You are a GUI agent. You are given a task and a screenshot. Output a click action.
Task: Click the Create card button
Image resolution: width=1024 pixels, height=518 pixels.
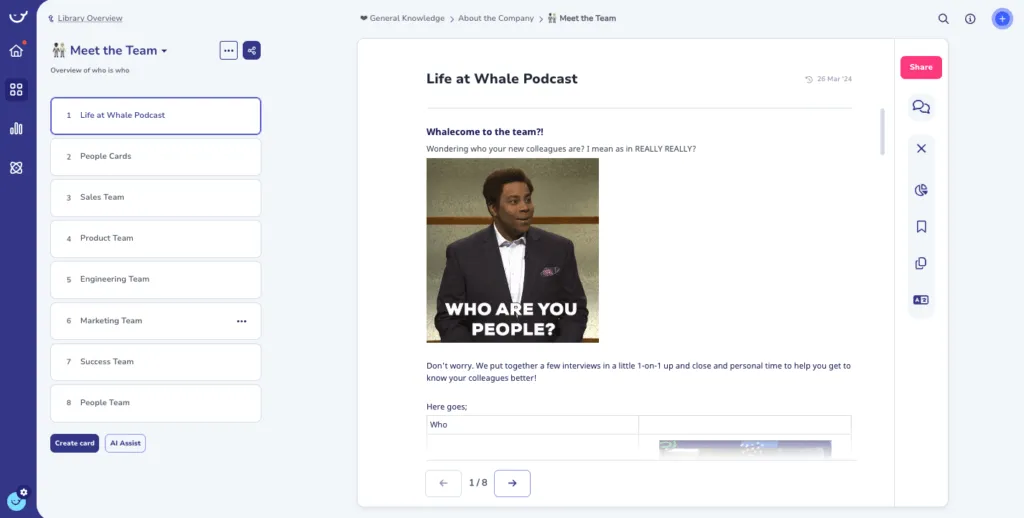74,443
